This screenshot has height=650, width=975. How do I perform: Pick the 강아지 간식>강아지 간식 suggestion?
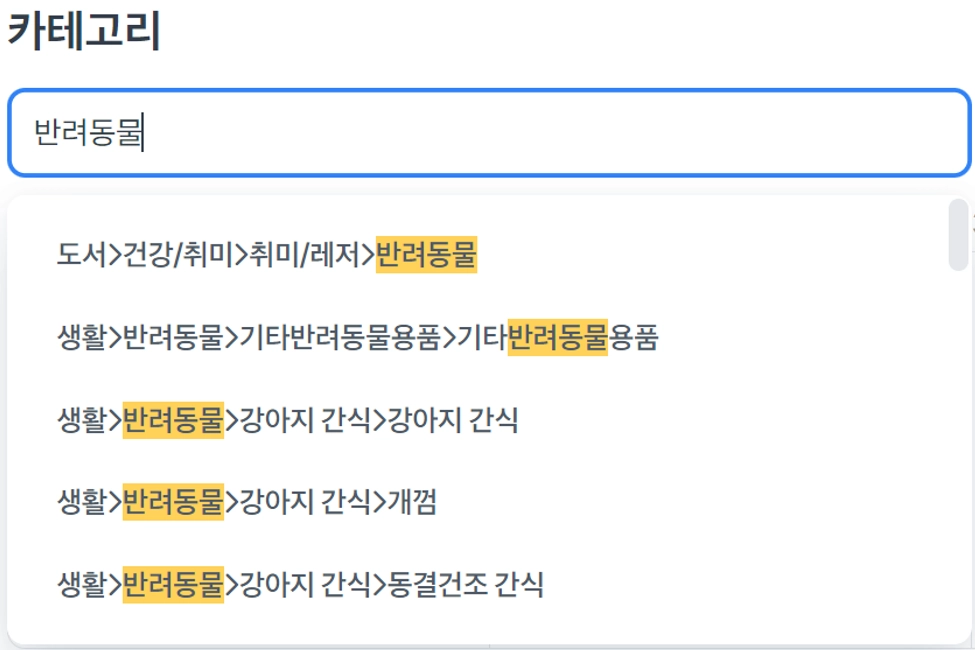coord(287,421)
